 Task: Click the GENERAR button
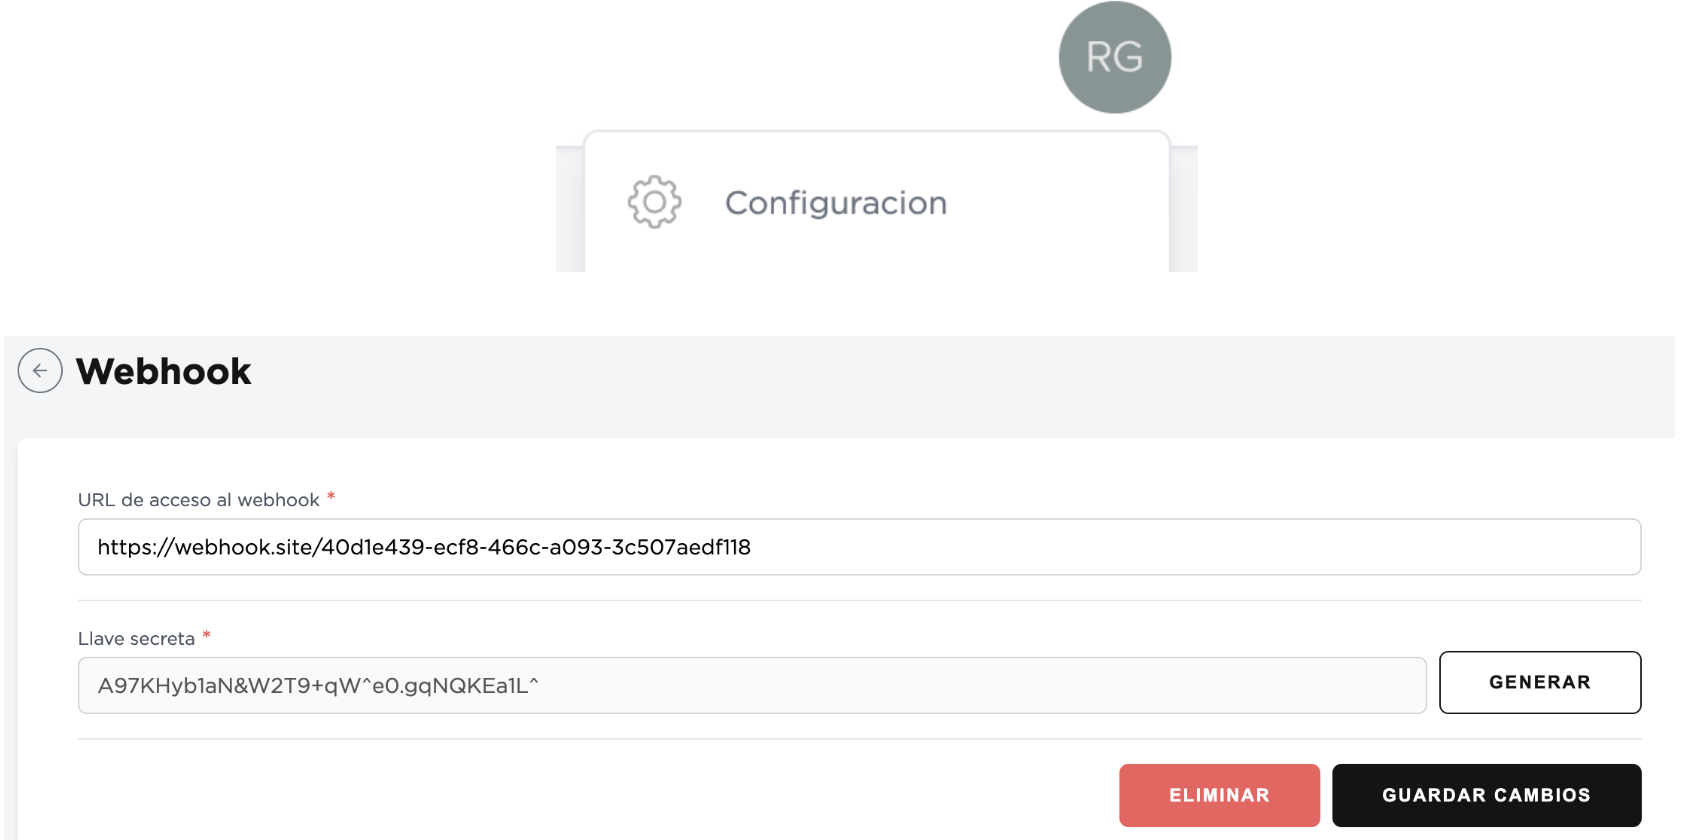[1539, 682]
